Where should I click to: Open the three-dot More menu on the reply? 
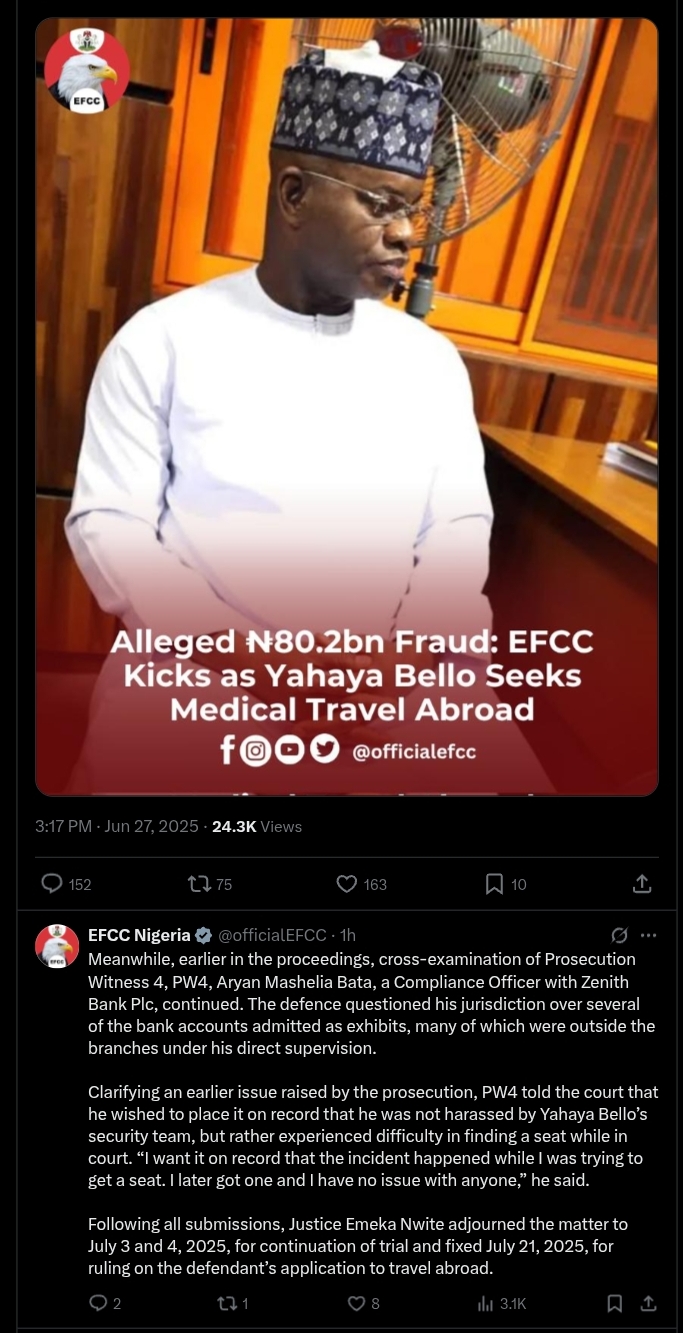(649, 935)
